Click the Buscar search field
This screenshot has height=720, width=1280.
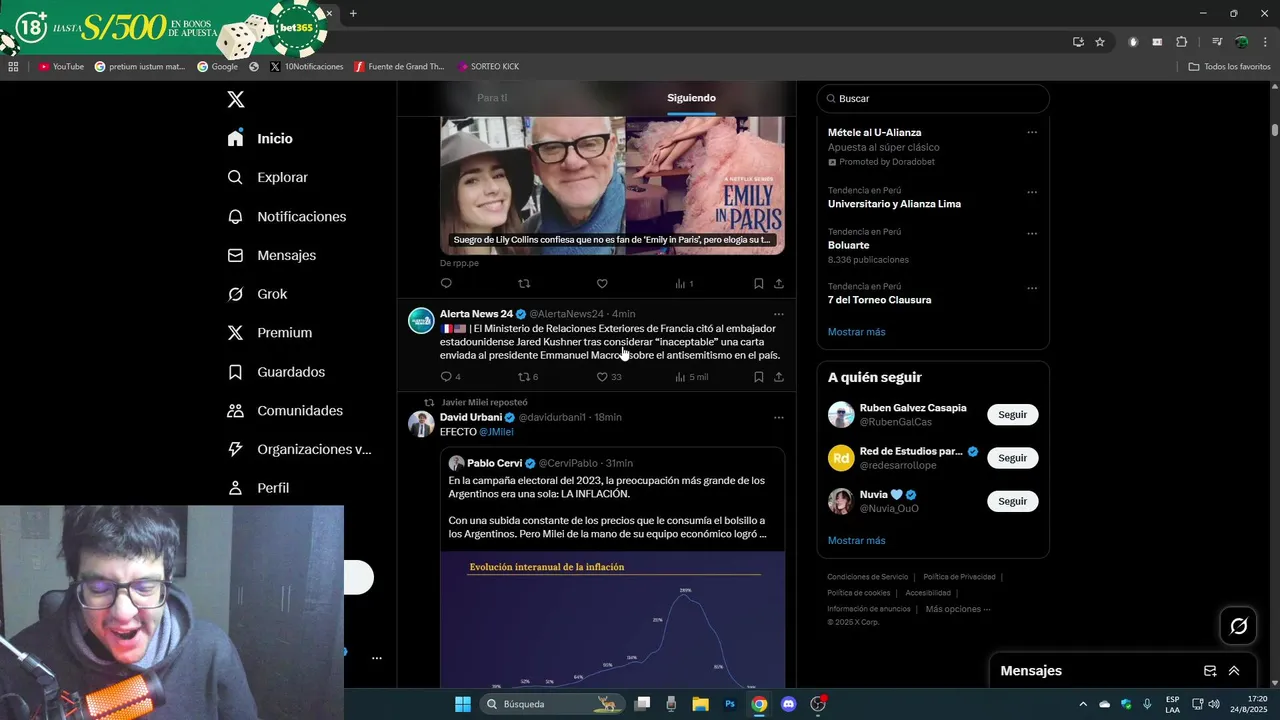tap(933, 99)
